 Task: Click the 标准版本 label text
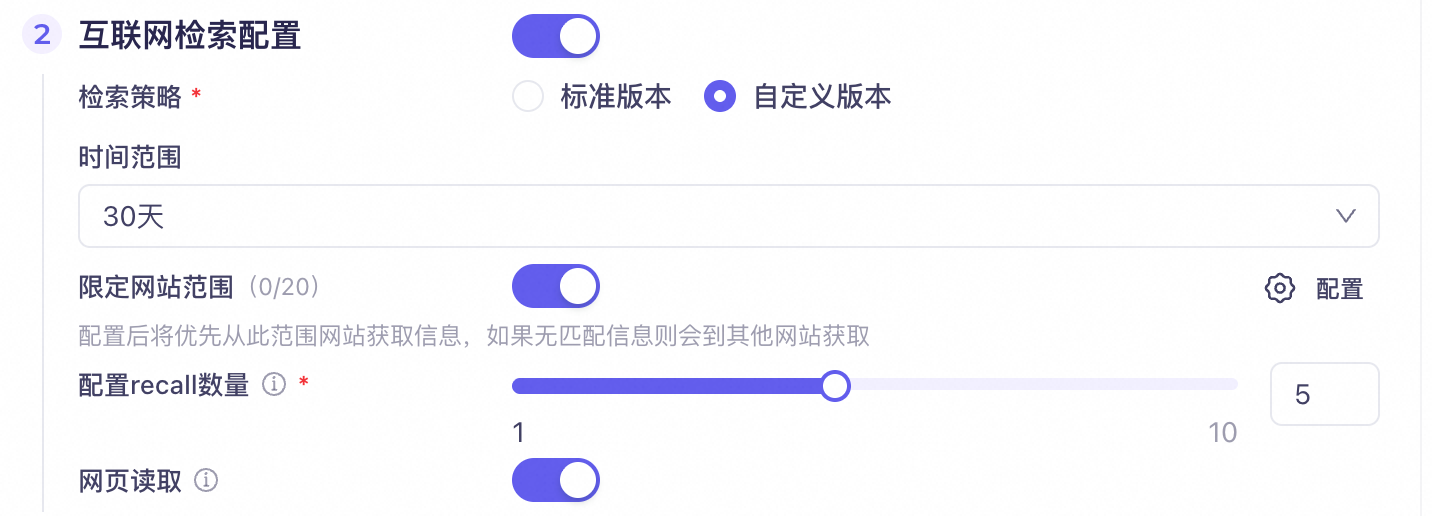[x=615, y=97]
